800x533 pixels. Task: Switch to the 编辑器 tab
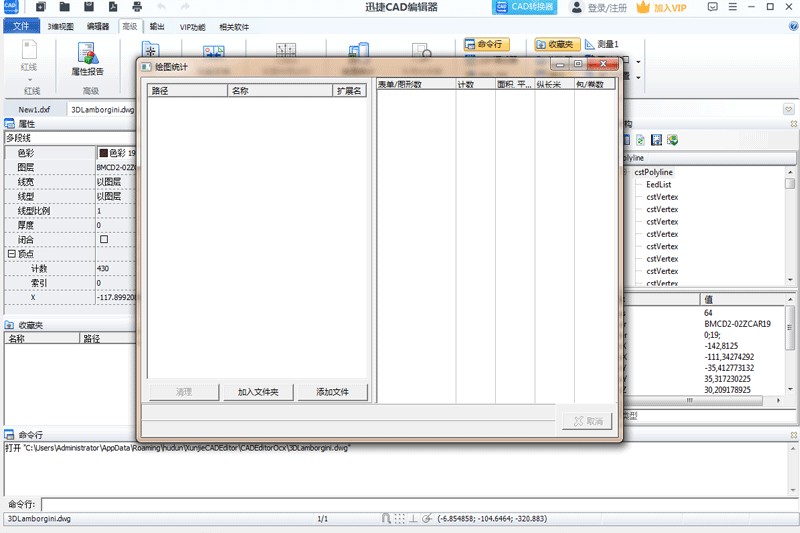[97, 27]
